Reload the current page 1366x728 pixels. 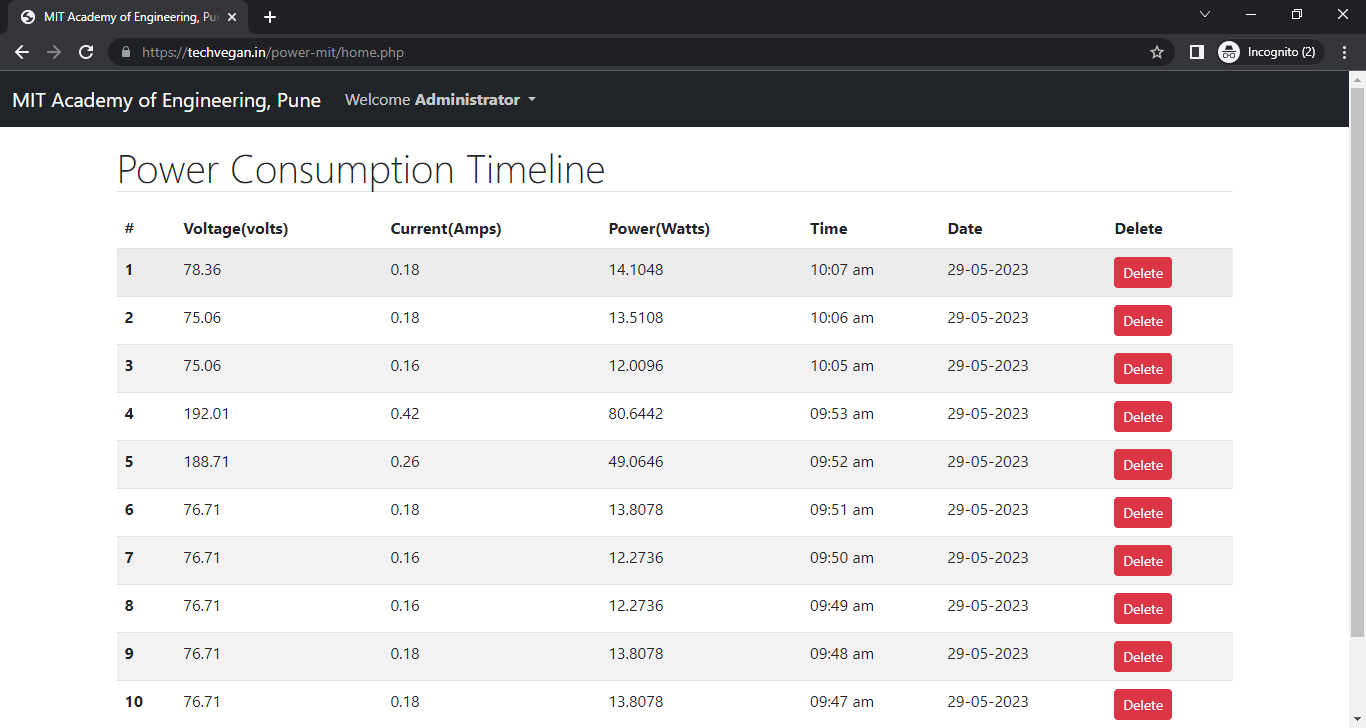click(86, 52)
